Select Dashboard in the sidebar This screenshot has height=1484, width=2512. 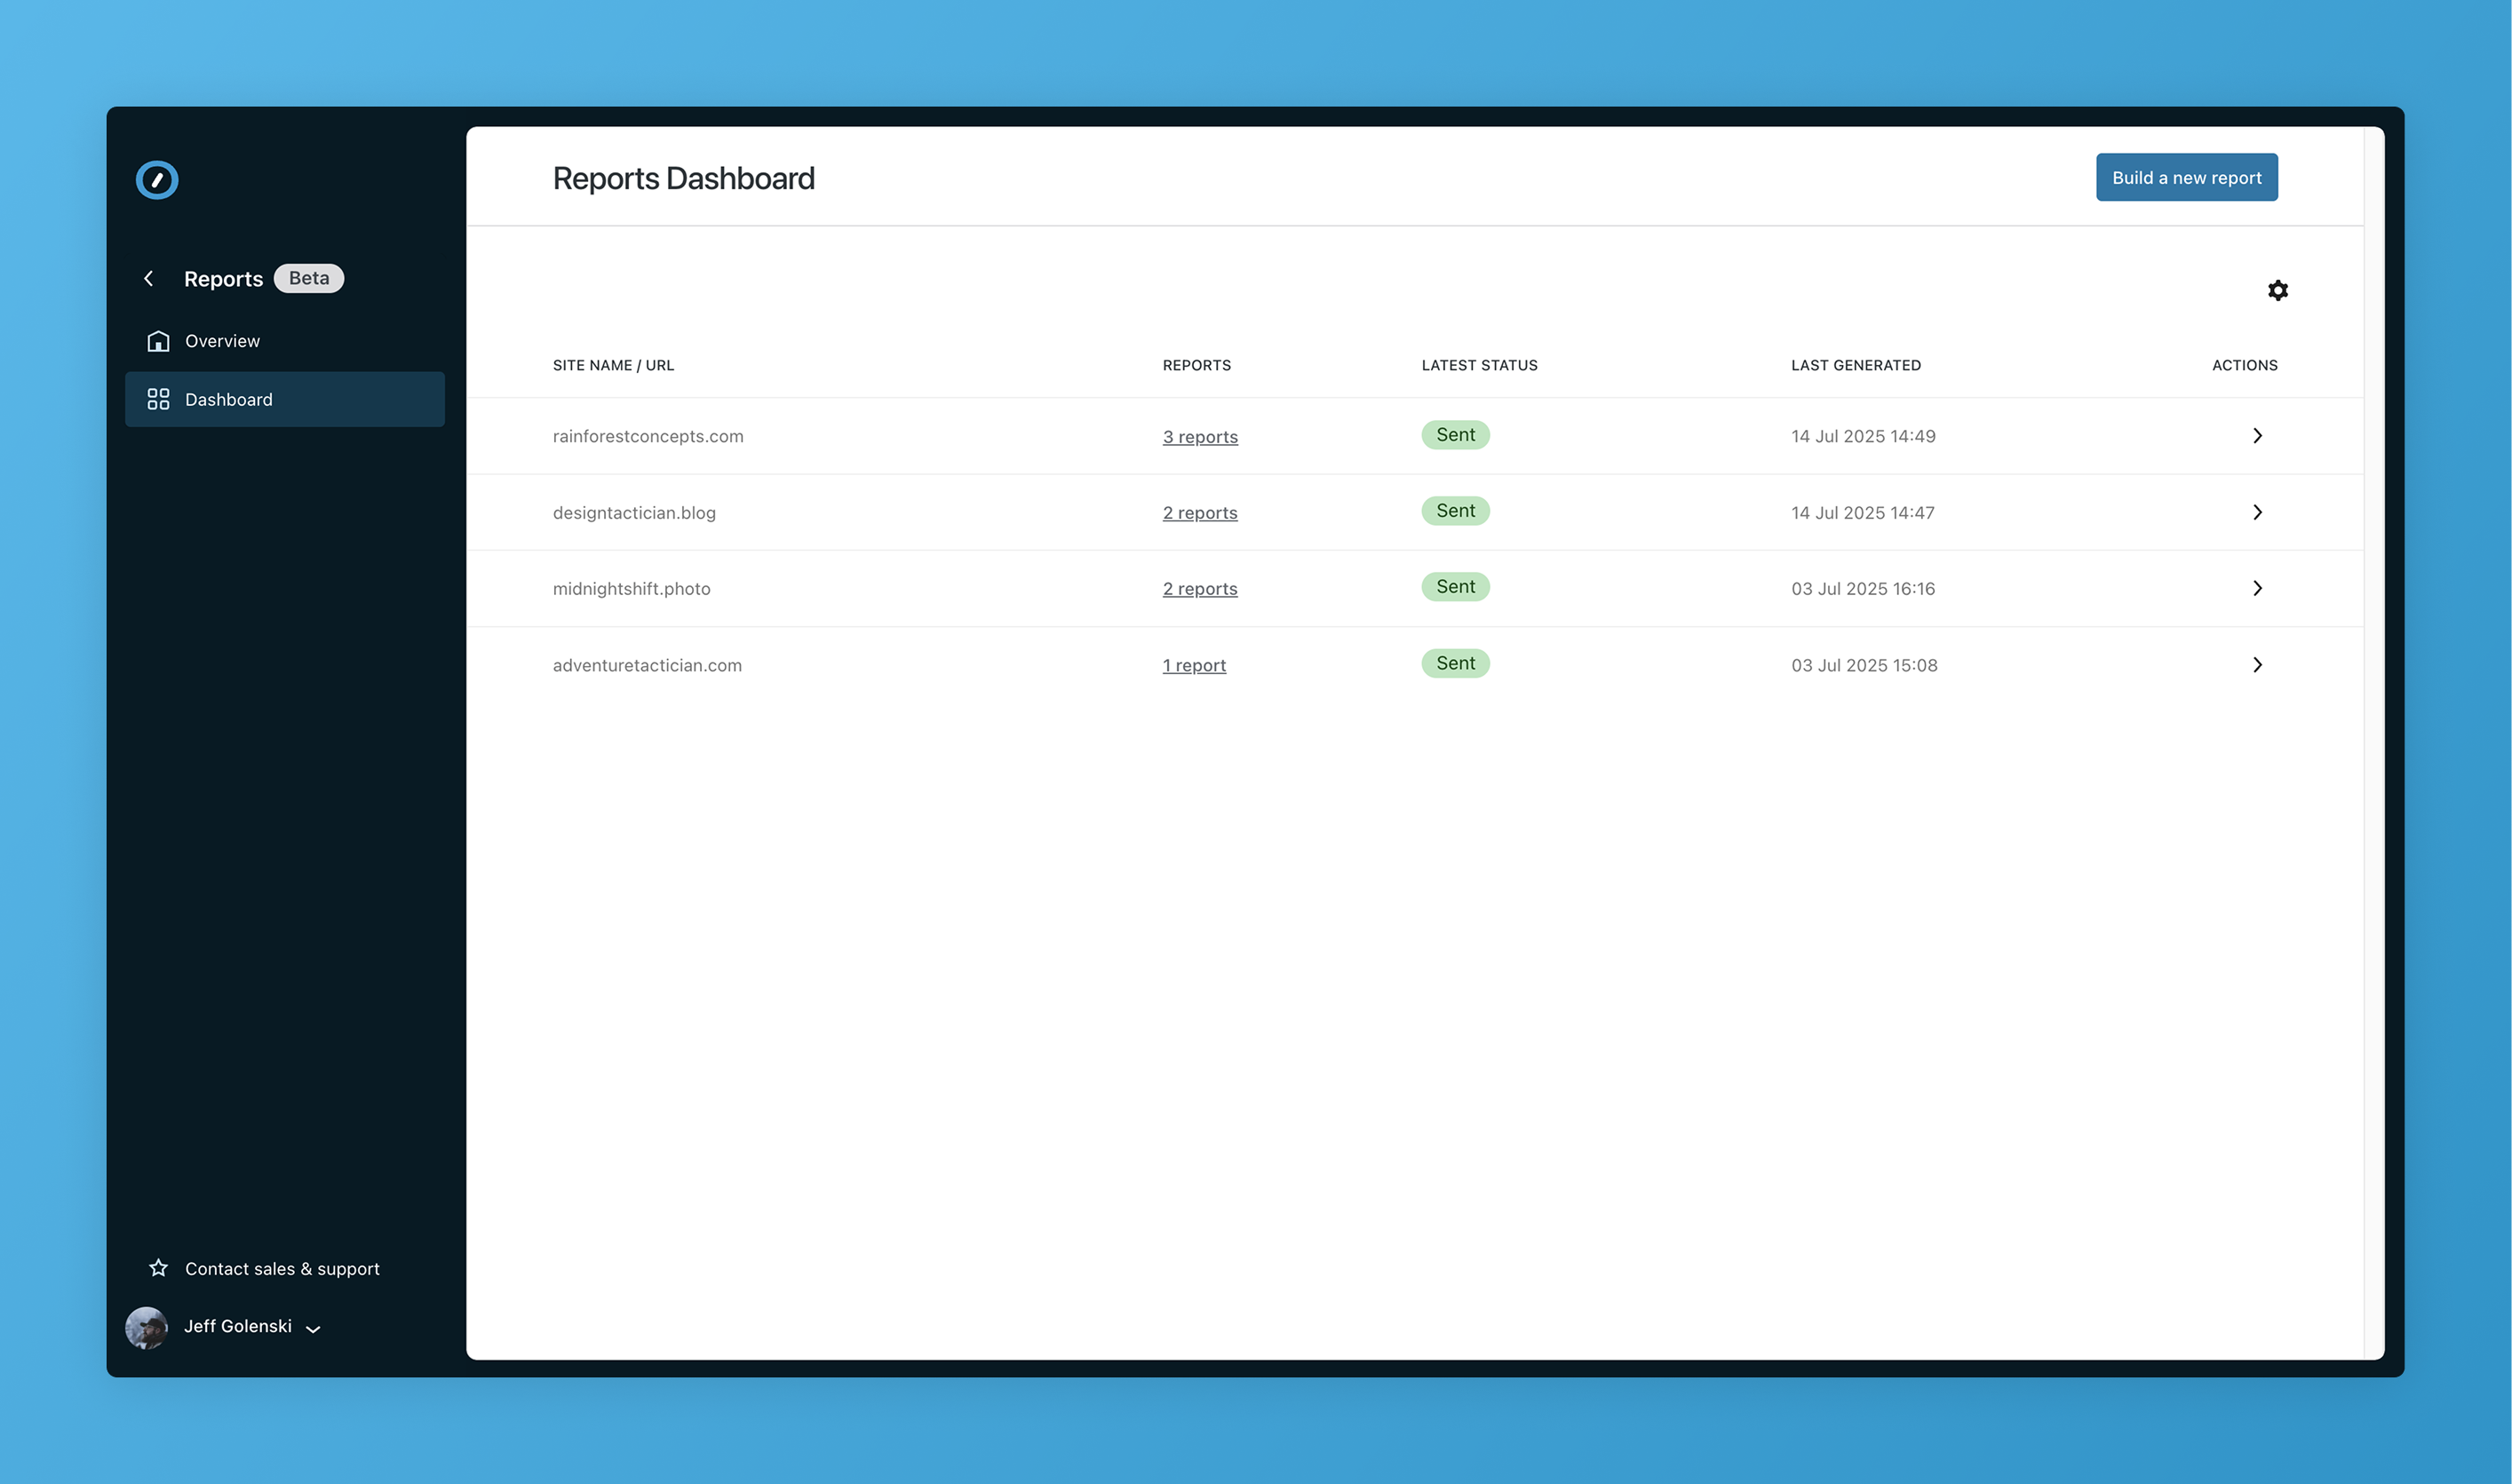click(x=228, y=399)
